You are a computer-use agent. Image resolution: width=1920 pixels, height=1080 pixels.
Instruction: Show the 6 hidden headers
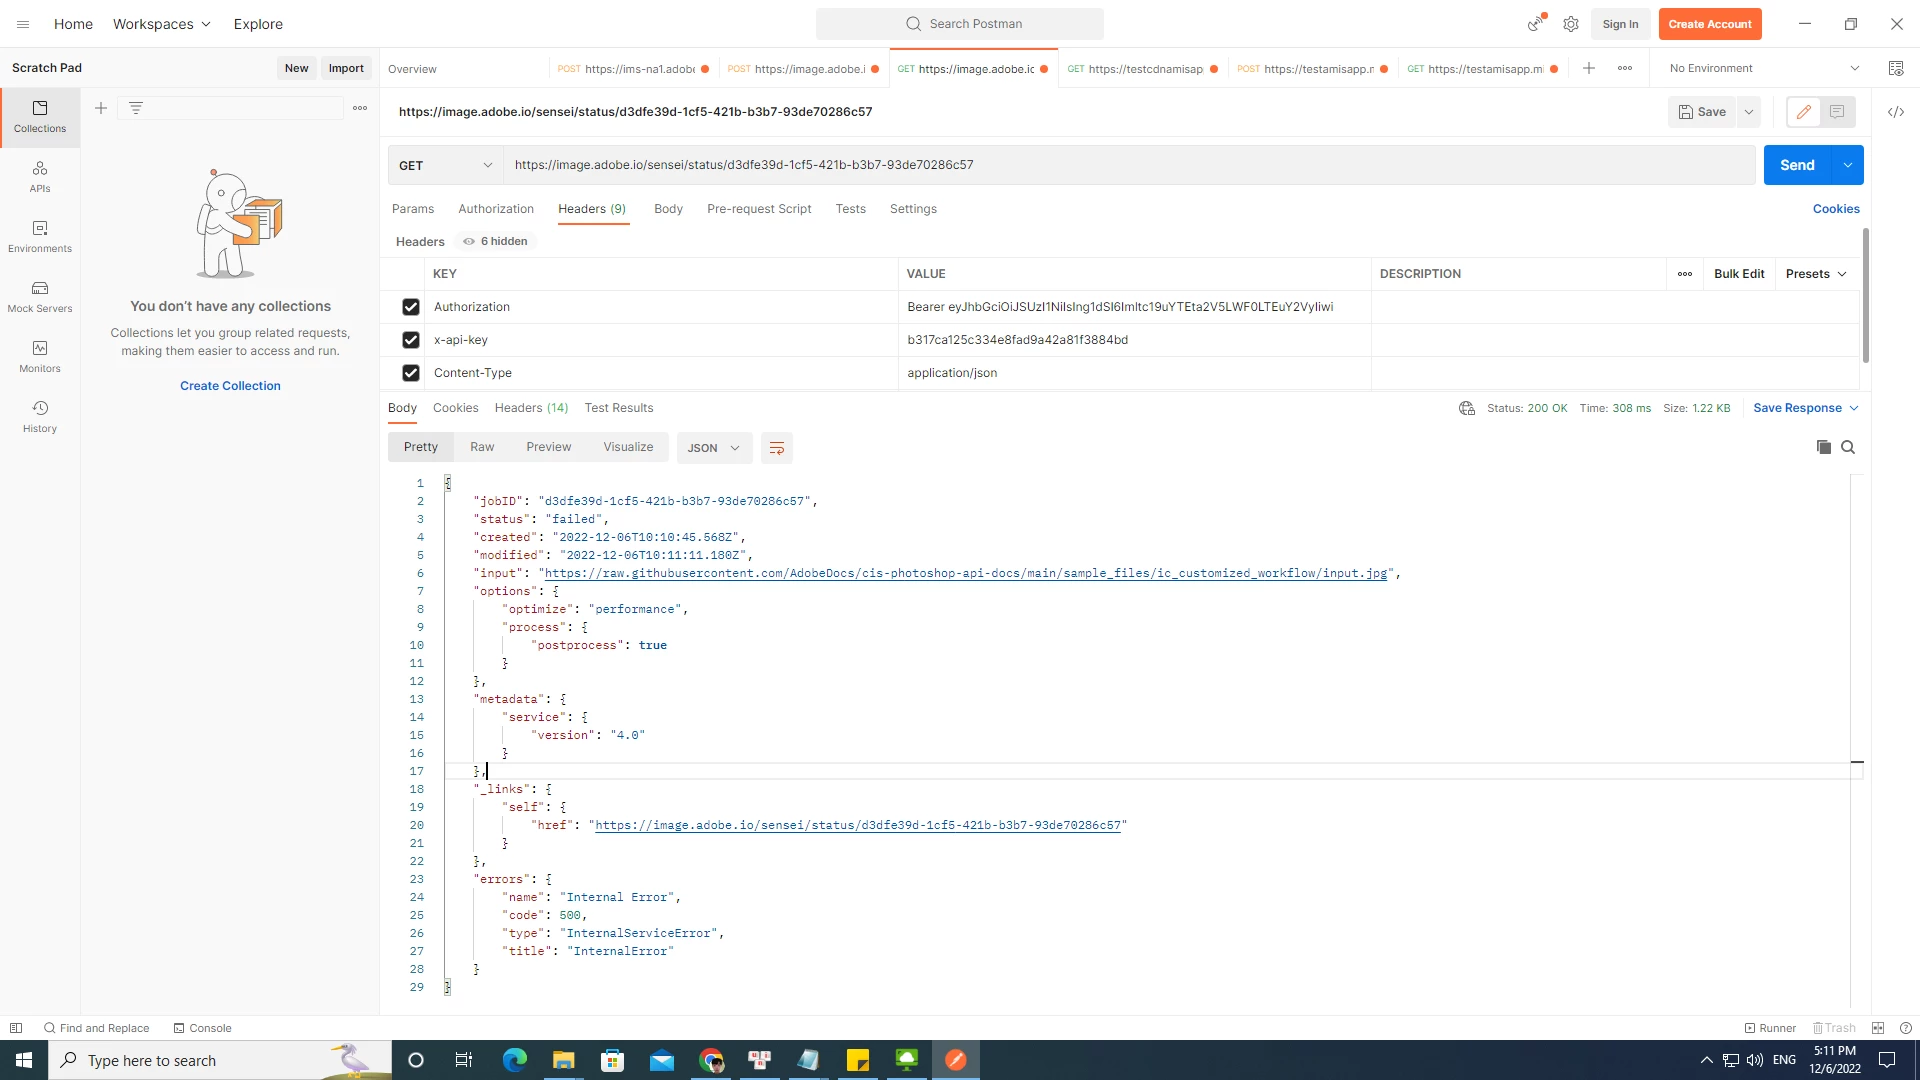coord(496,241)
